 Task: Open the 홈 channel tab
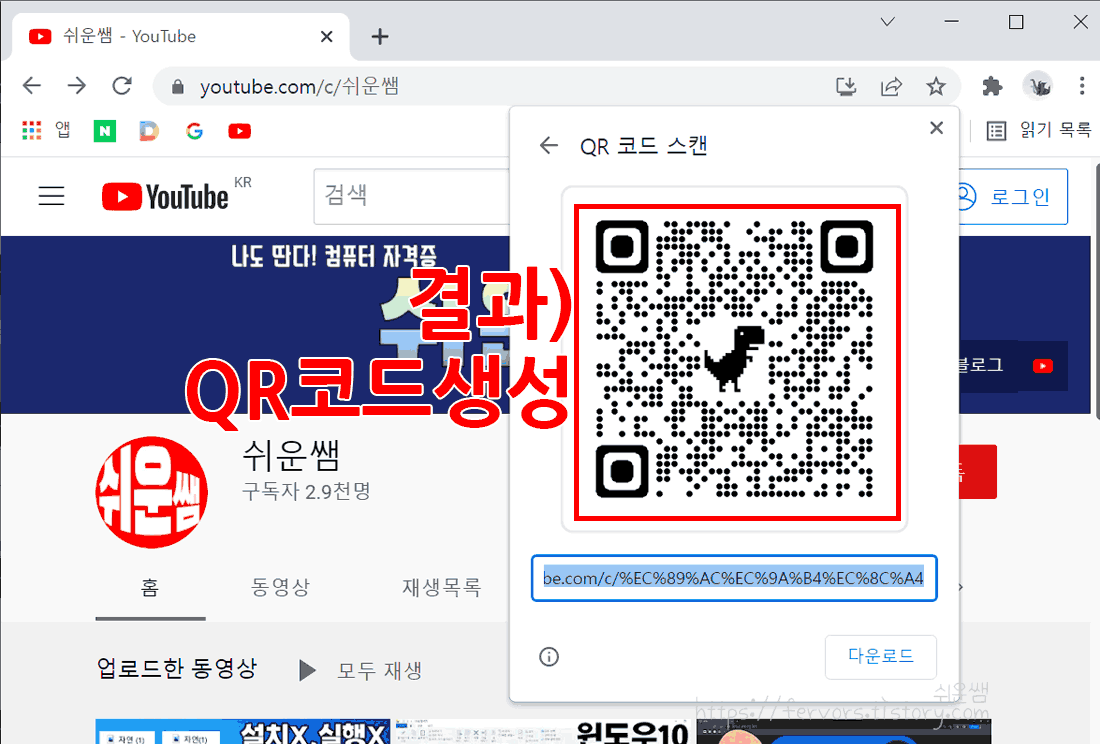pyautogui.click(x=150, y=587)
